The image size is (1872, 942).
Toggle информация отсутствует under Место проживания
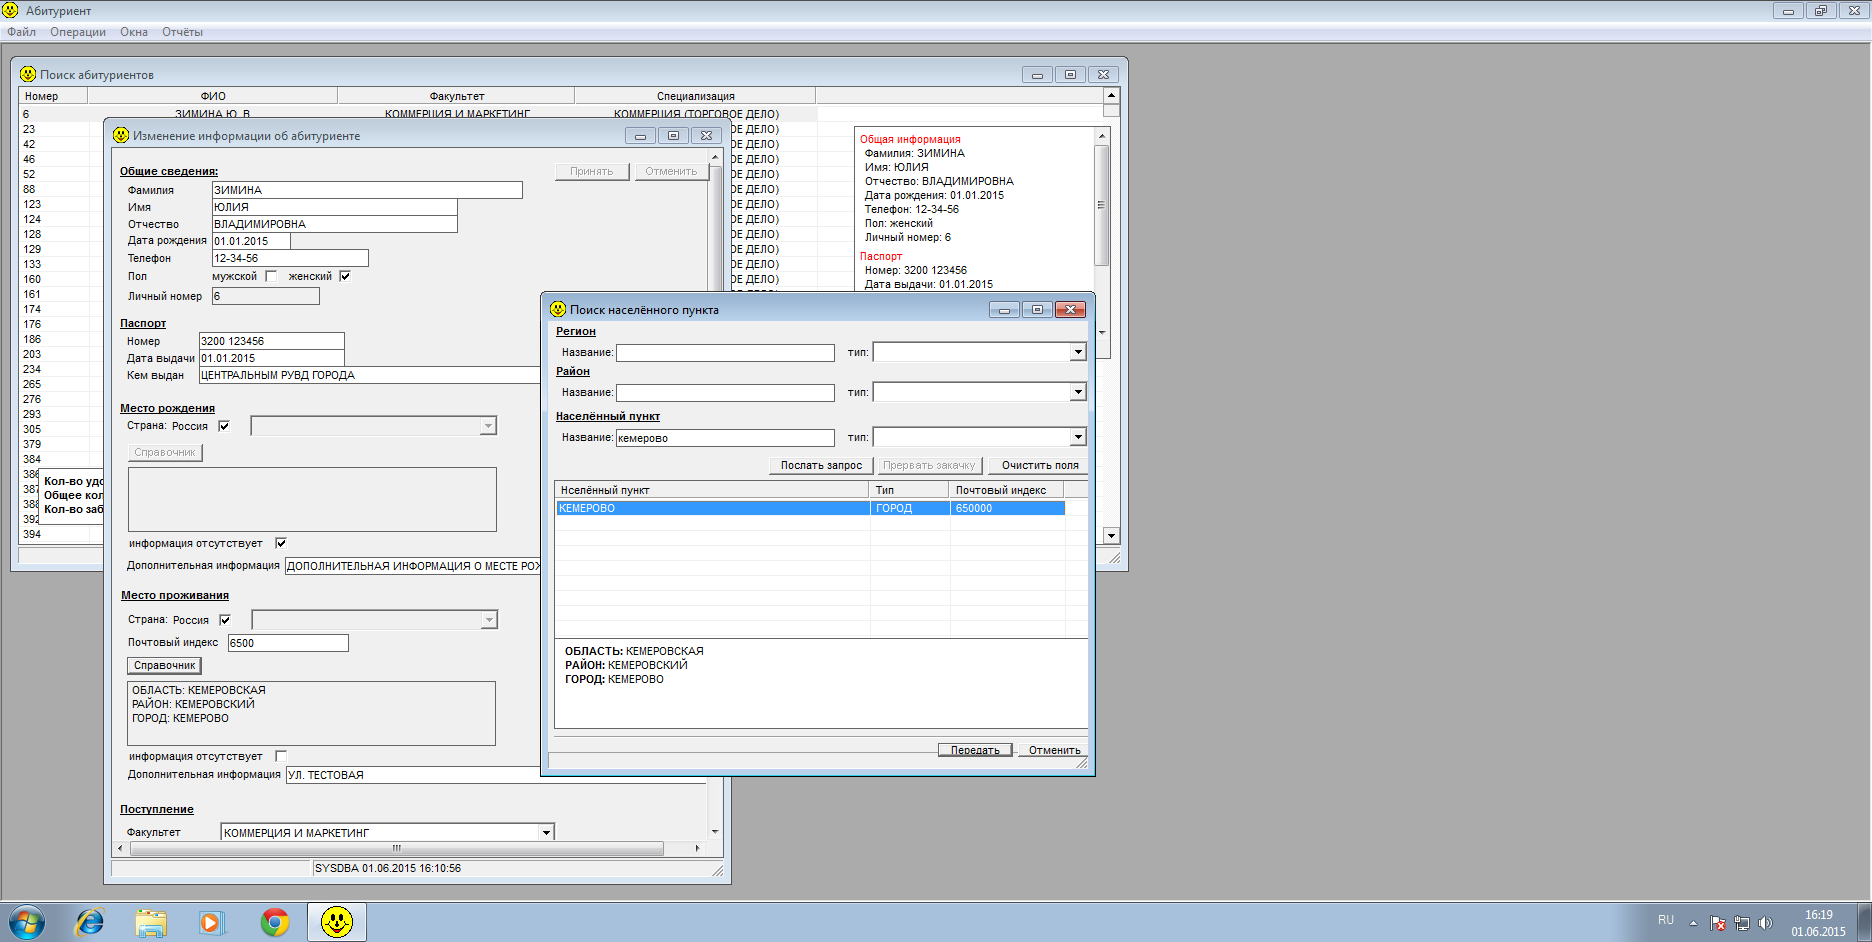pyautogui.click(x=281, y=756)
